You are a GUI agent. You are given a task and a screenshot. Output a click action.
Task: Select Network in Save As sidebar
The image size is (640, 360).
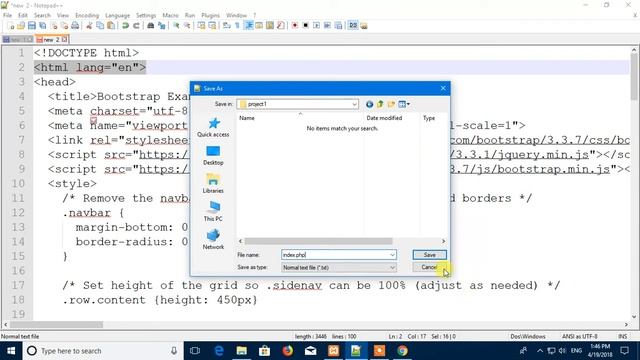click(213, 240)
